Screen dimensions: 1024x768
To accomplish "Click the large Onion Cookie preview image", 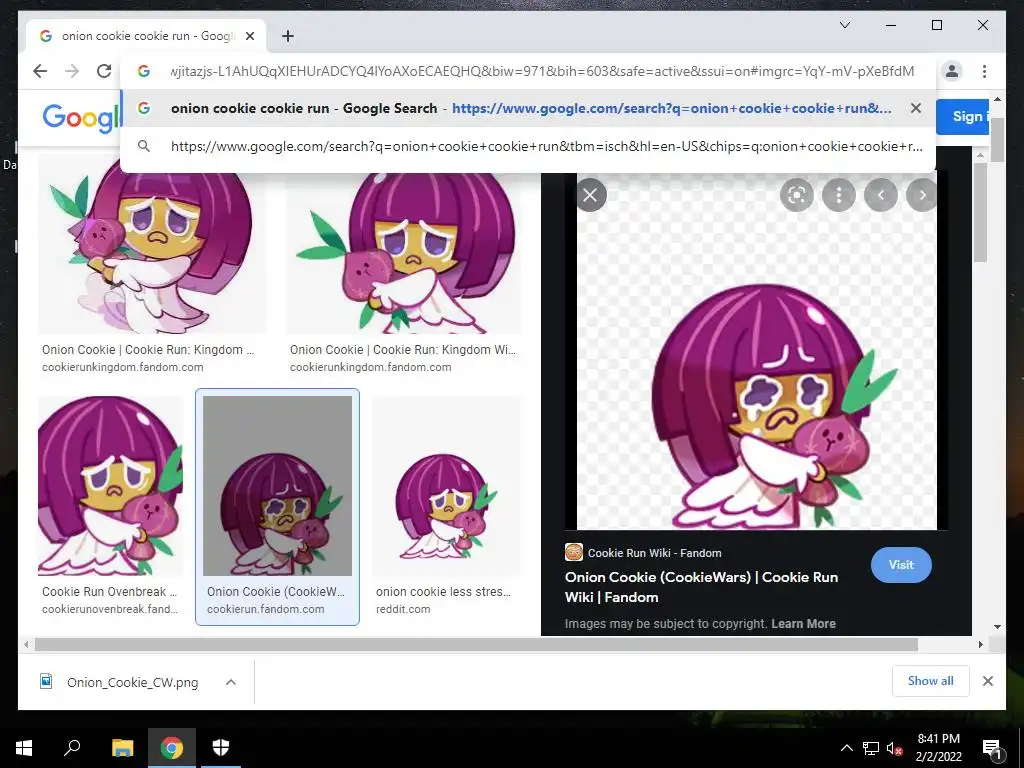I will point(757,351).
